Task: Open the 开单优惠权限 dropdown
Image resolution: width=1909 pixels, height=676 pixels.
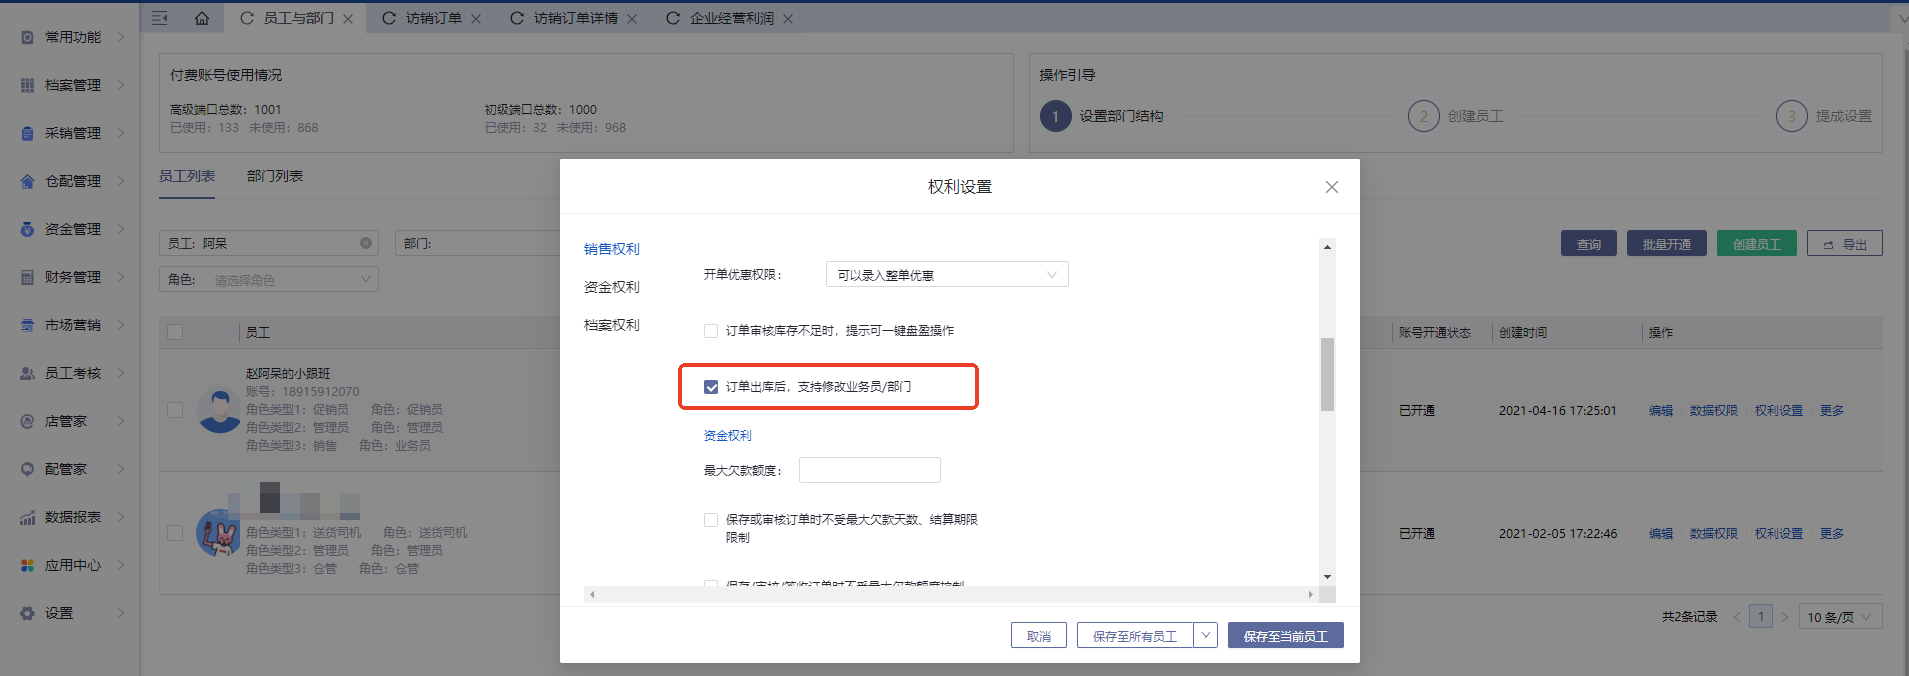Action: pos(946,275)
